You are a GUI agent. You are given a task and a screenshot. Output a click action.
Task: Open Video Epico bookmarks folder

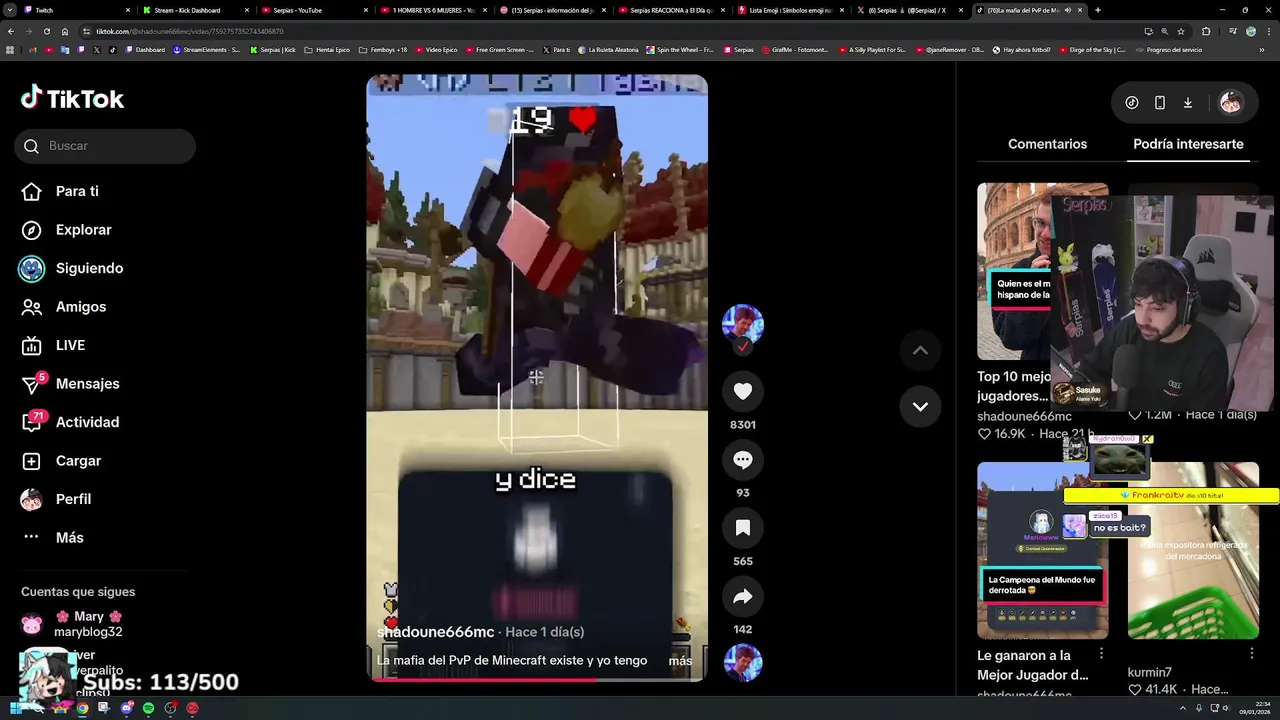(x=436, y=49)
